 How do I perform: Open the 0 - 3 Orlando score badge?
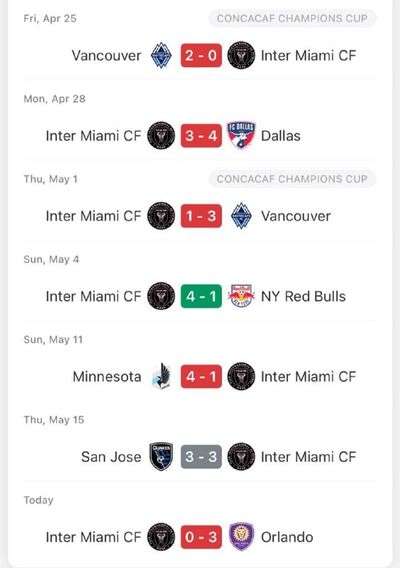click(x=201, y=537)
